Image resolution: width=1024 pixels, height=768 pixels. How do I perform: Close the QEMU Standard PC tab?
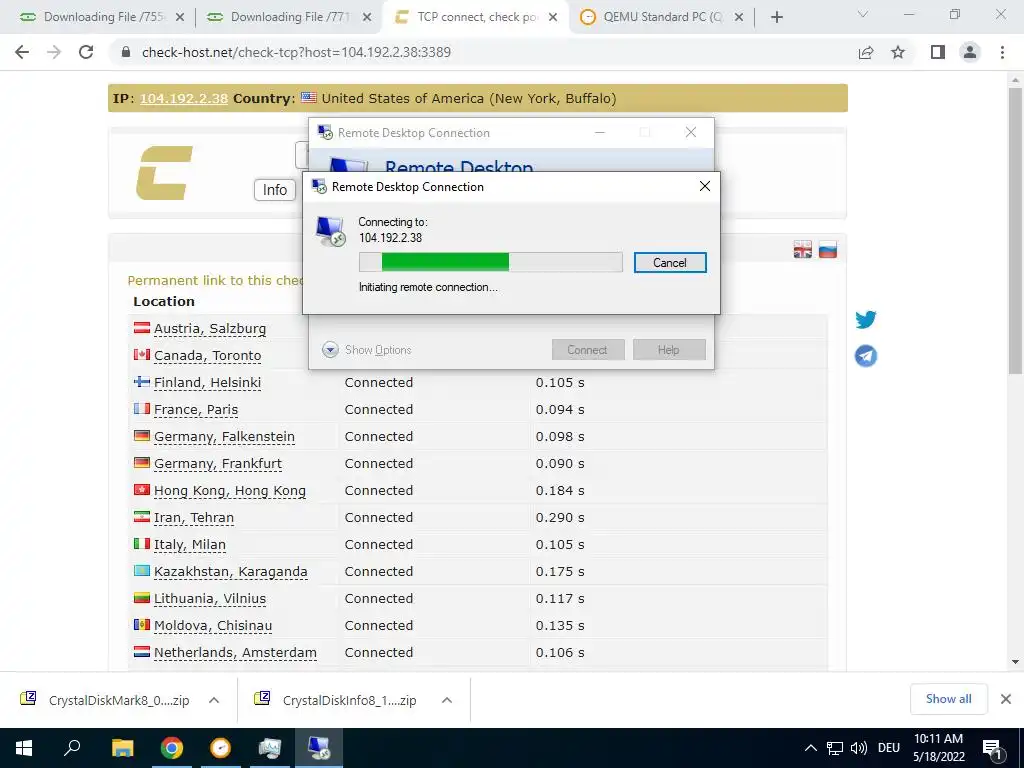tap(739, 18)
